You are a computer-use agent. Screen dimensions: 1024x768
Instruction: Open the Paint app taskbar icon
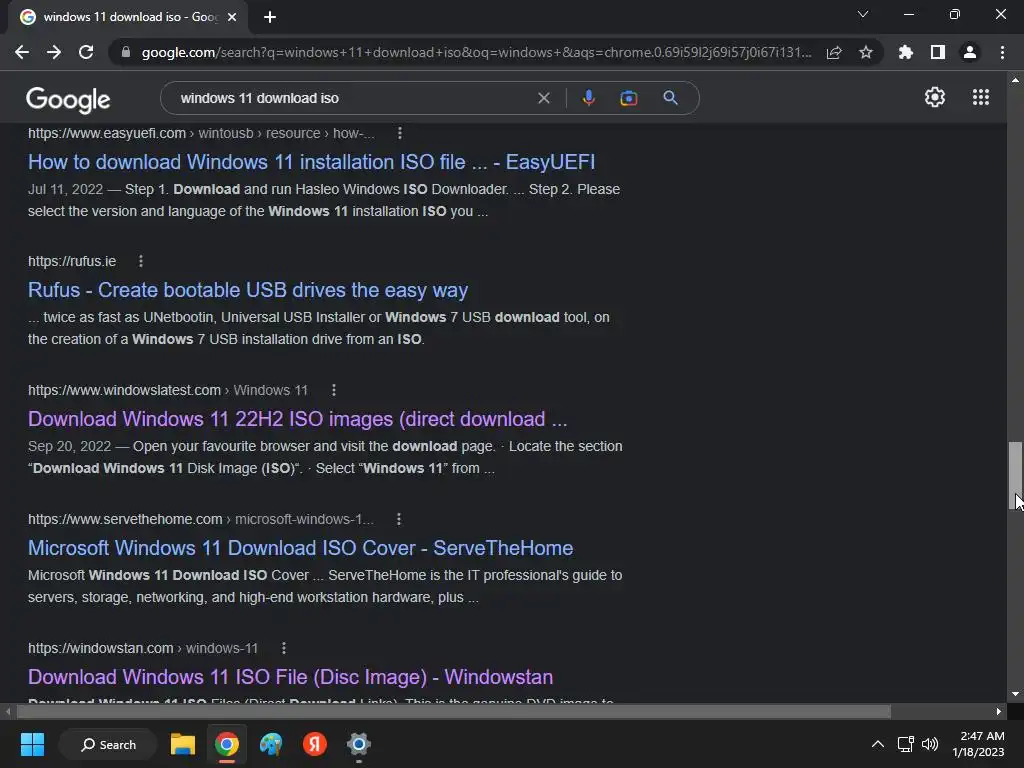(270, 744)
